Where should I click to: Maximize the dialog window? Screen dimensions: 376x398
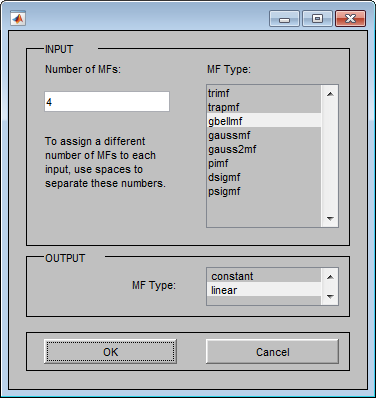[317, 18]
